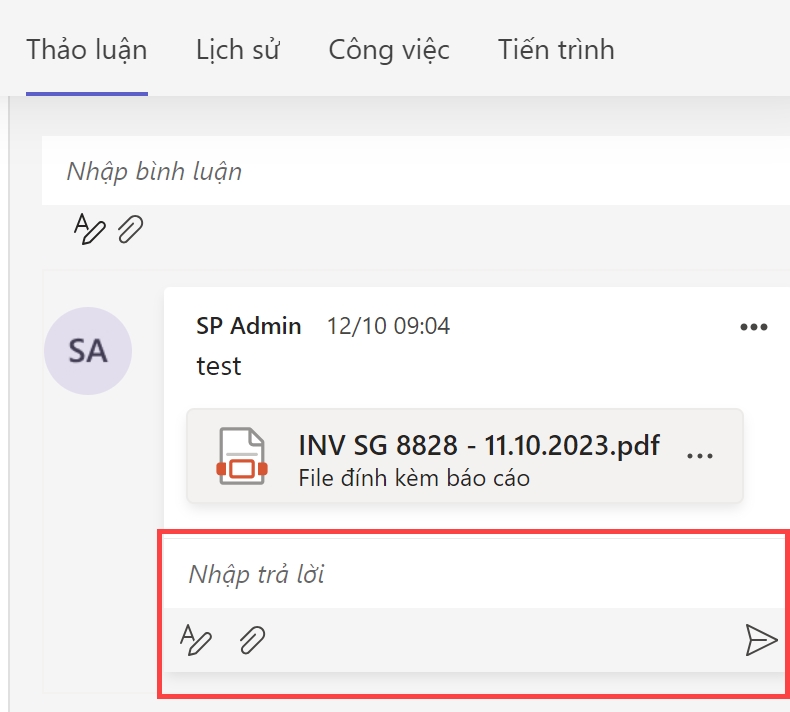
Task: Click the 12/10 09:04 timestamp
Action: click(x=388, y=326)
